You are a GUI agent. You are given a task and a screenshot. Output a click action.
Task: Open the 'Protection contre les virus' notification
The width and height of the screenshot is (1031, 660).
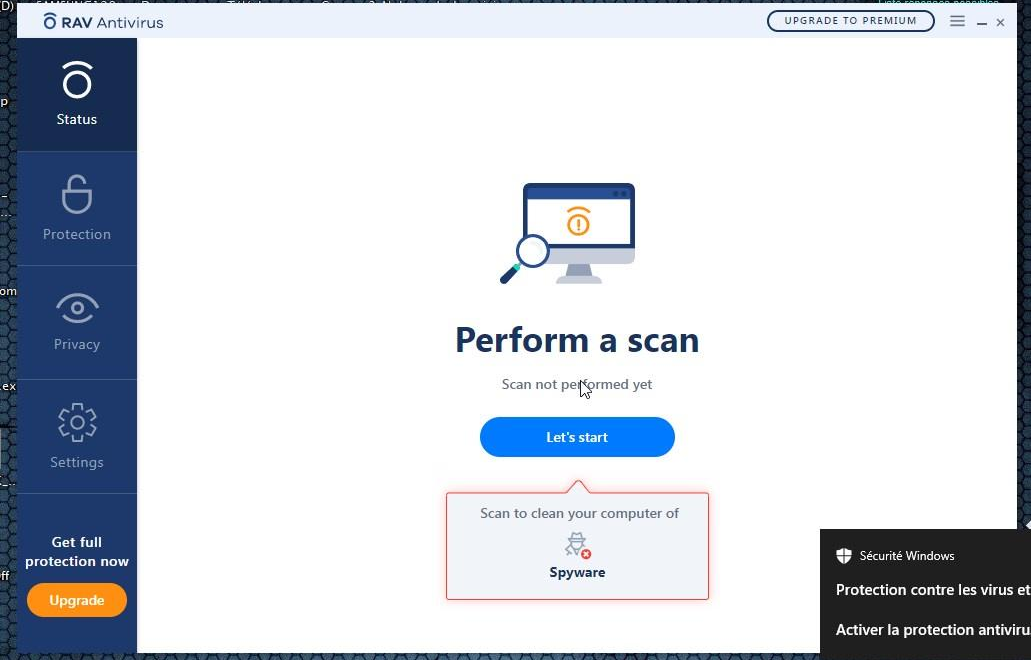pos(933,590)
